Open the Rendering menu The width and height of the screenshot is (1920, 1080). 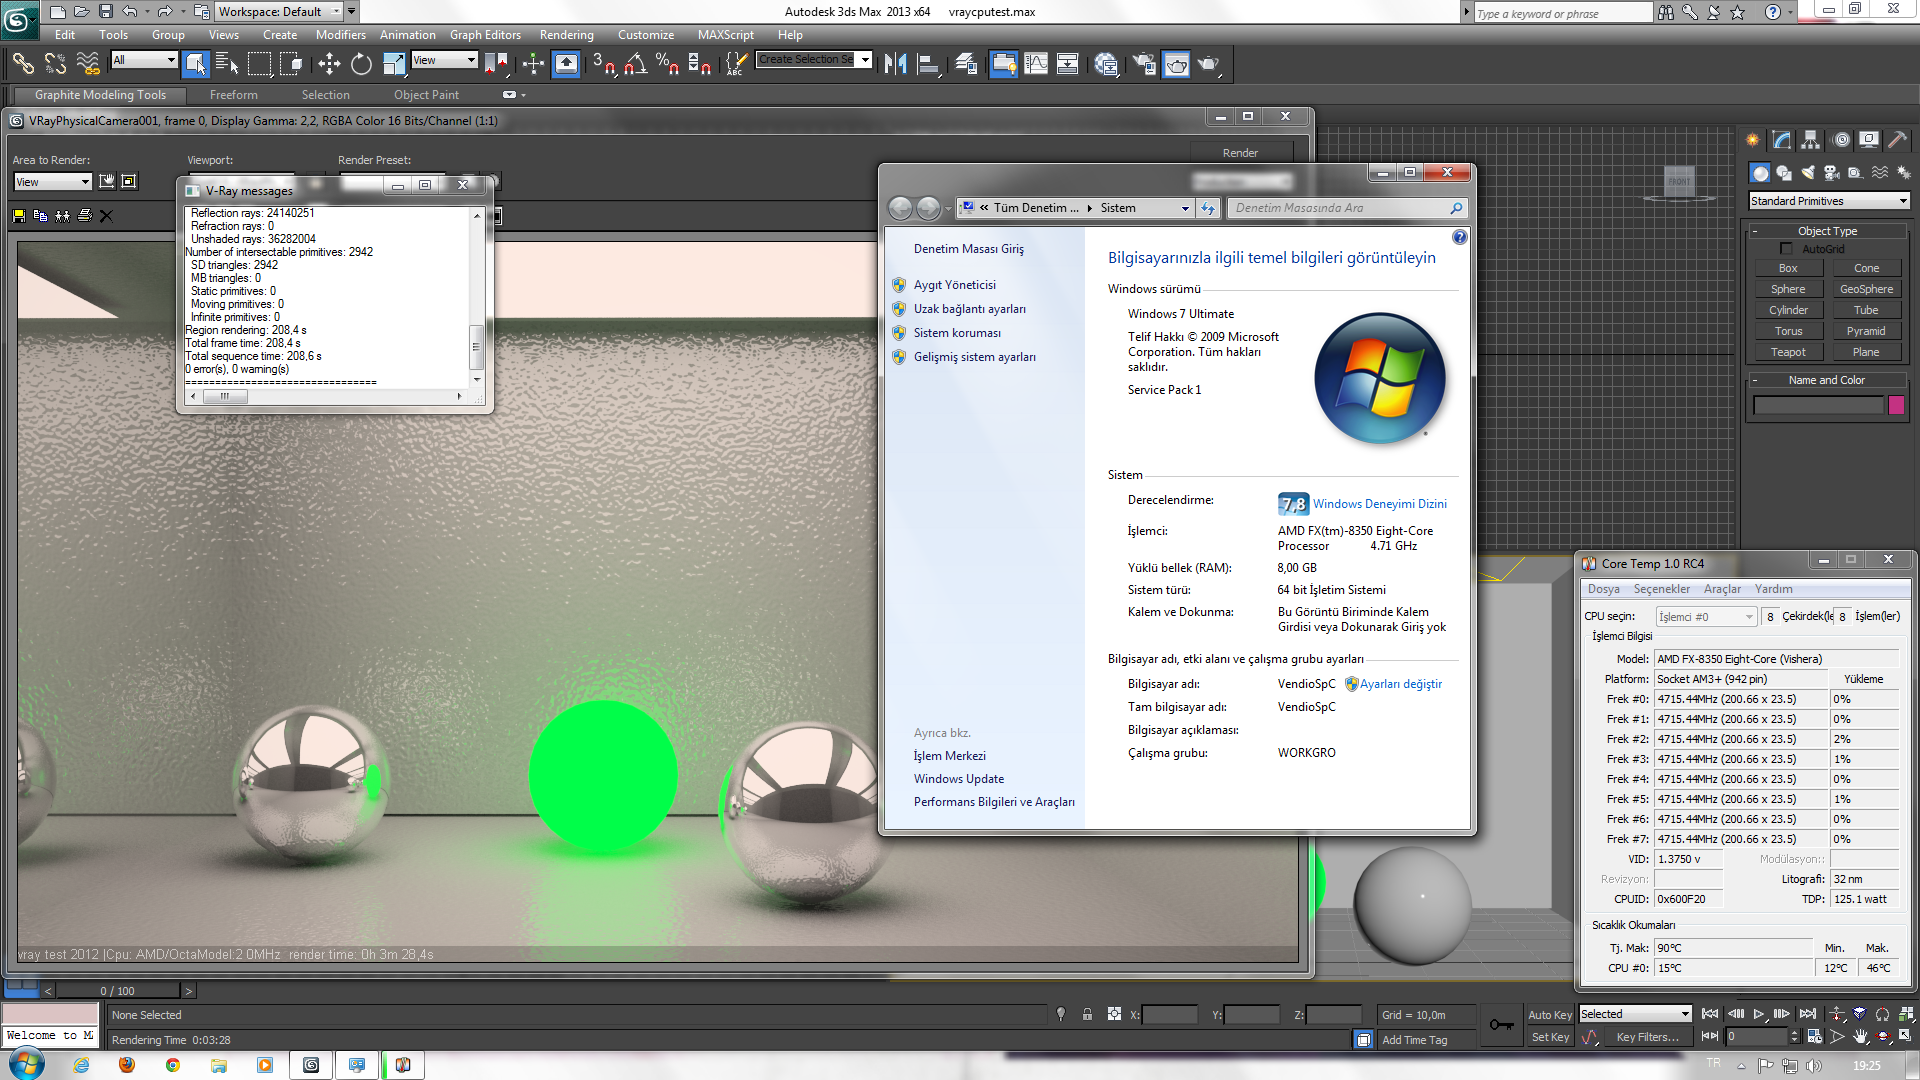(x=566, y=35)
